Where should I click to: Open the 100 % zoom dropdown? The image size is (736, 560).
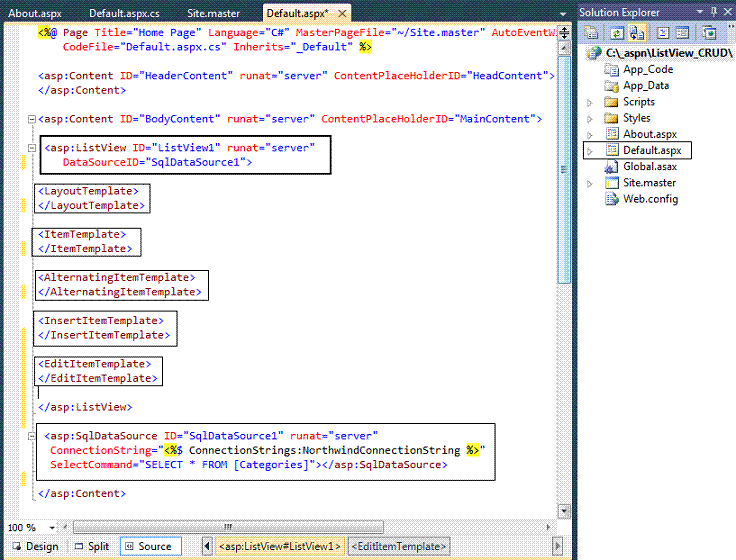point(52,528)
